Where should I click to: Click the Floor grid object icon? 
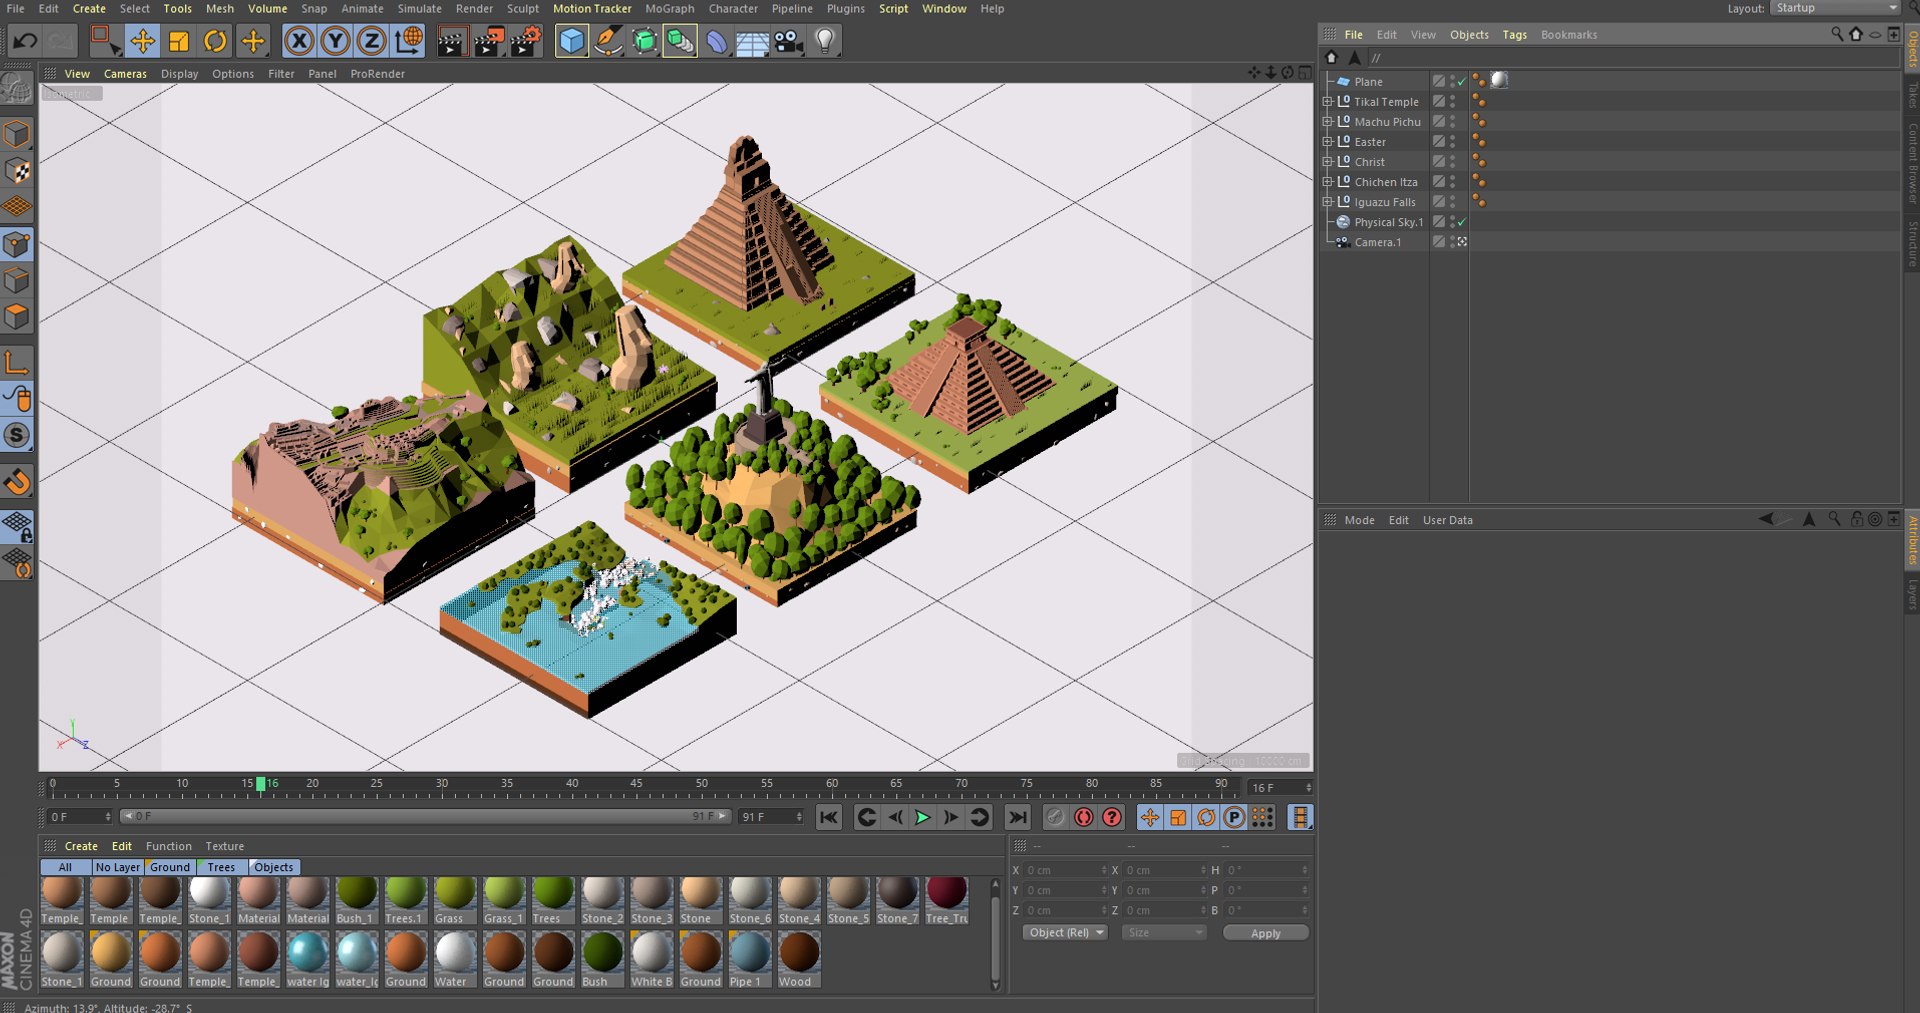pos(752,41)
